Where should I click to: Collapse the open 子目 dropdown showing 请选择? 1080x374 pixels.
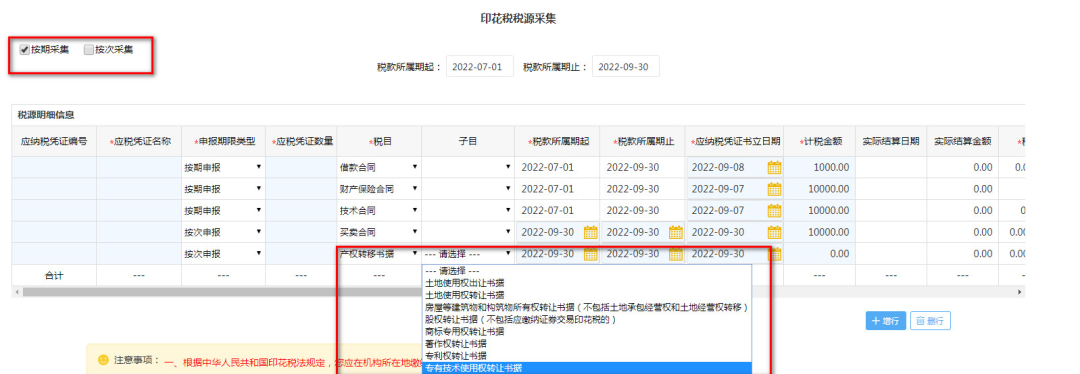468,253
